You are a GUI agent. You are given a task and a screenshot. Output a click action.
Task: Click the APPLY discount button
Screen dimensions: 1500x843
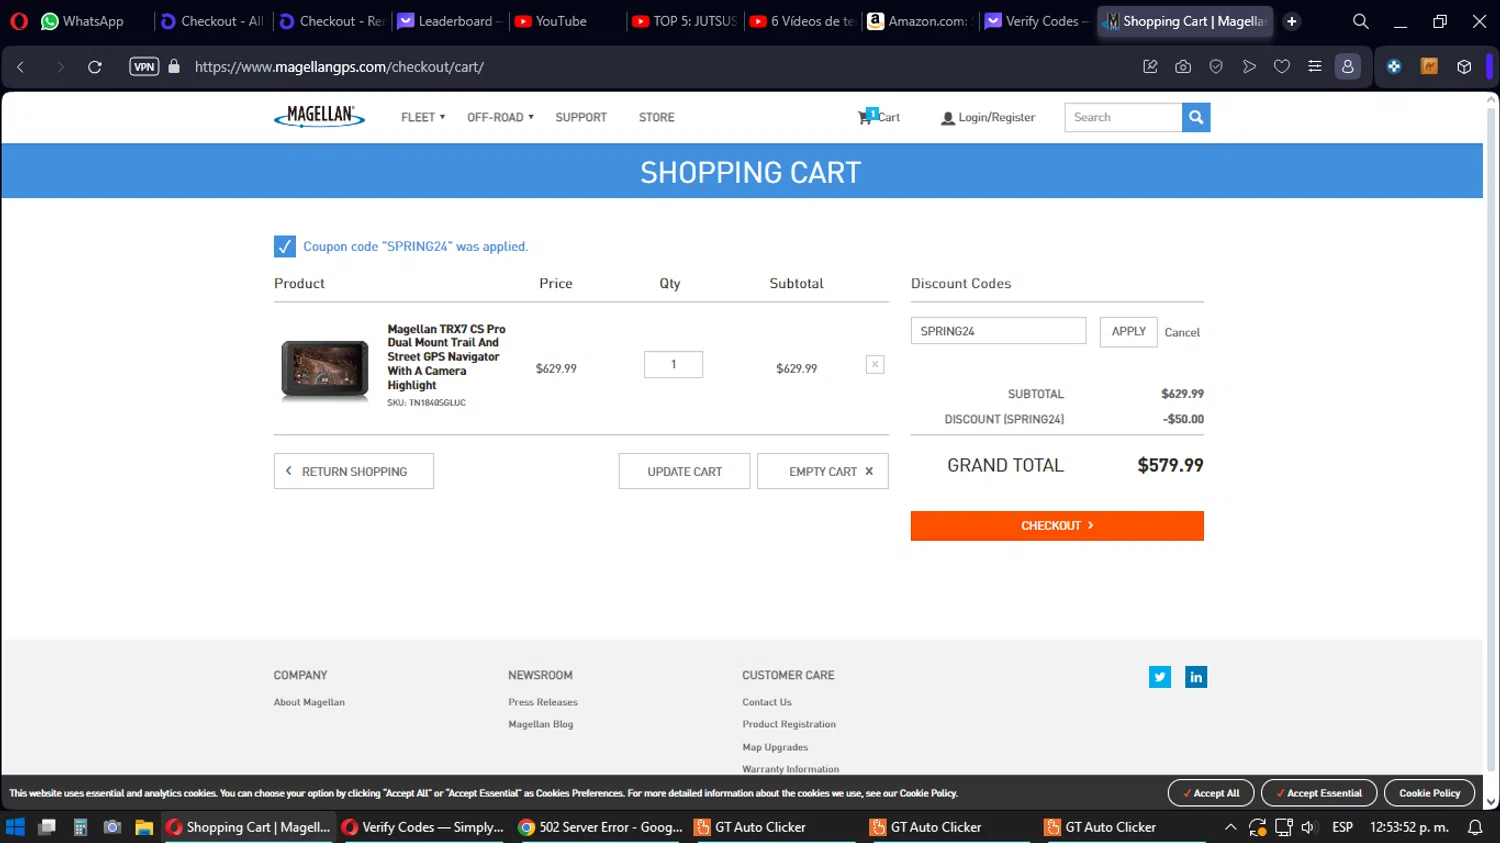(1128, 331)
